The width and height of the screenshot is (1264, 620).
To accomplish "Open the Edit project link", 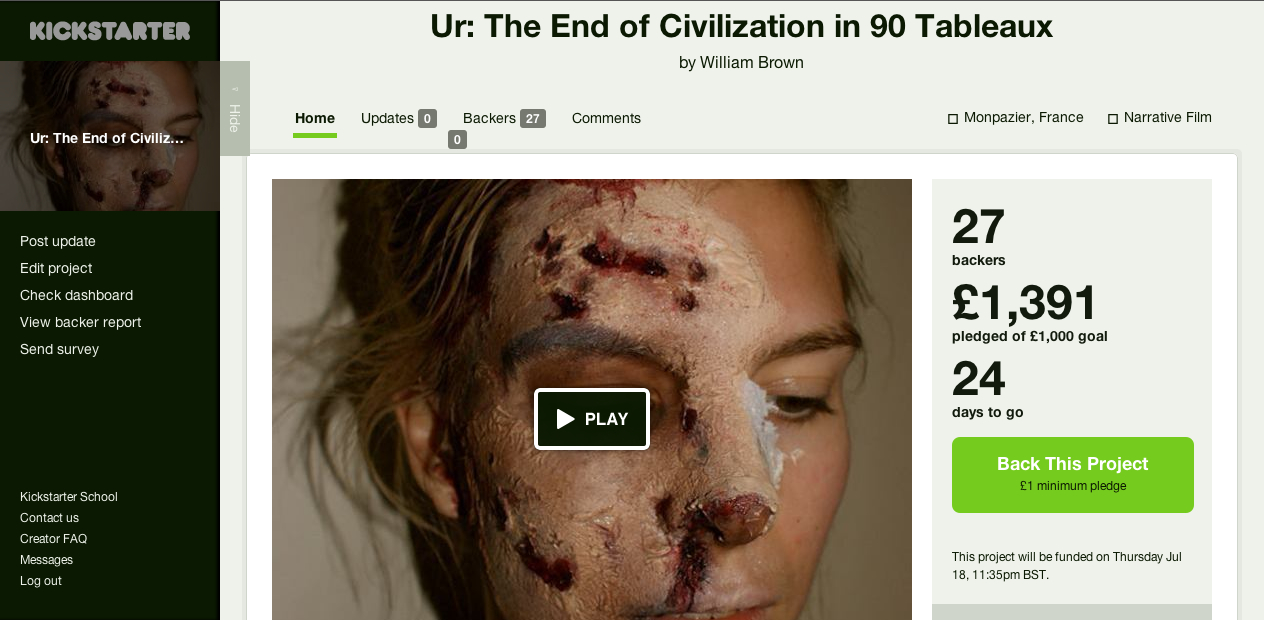I will [56, 268].
